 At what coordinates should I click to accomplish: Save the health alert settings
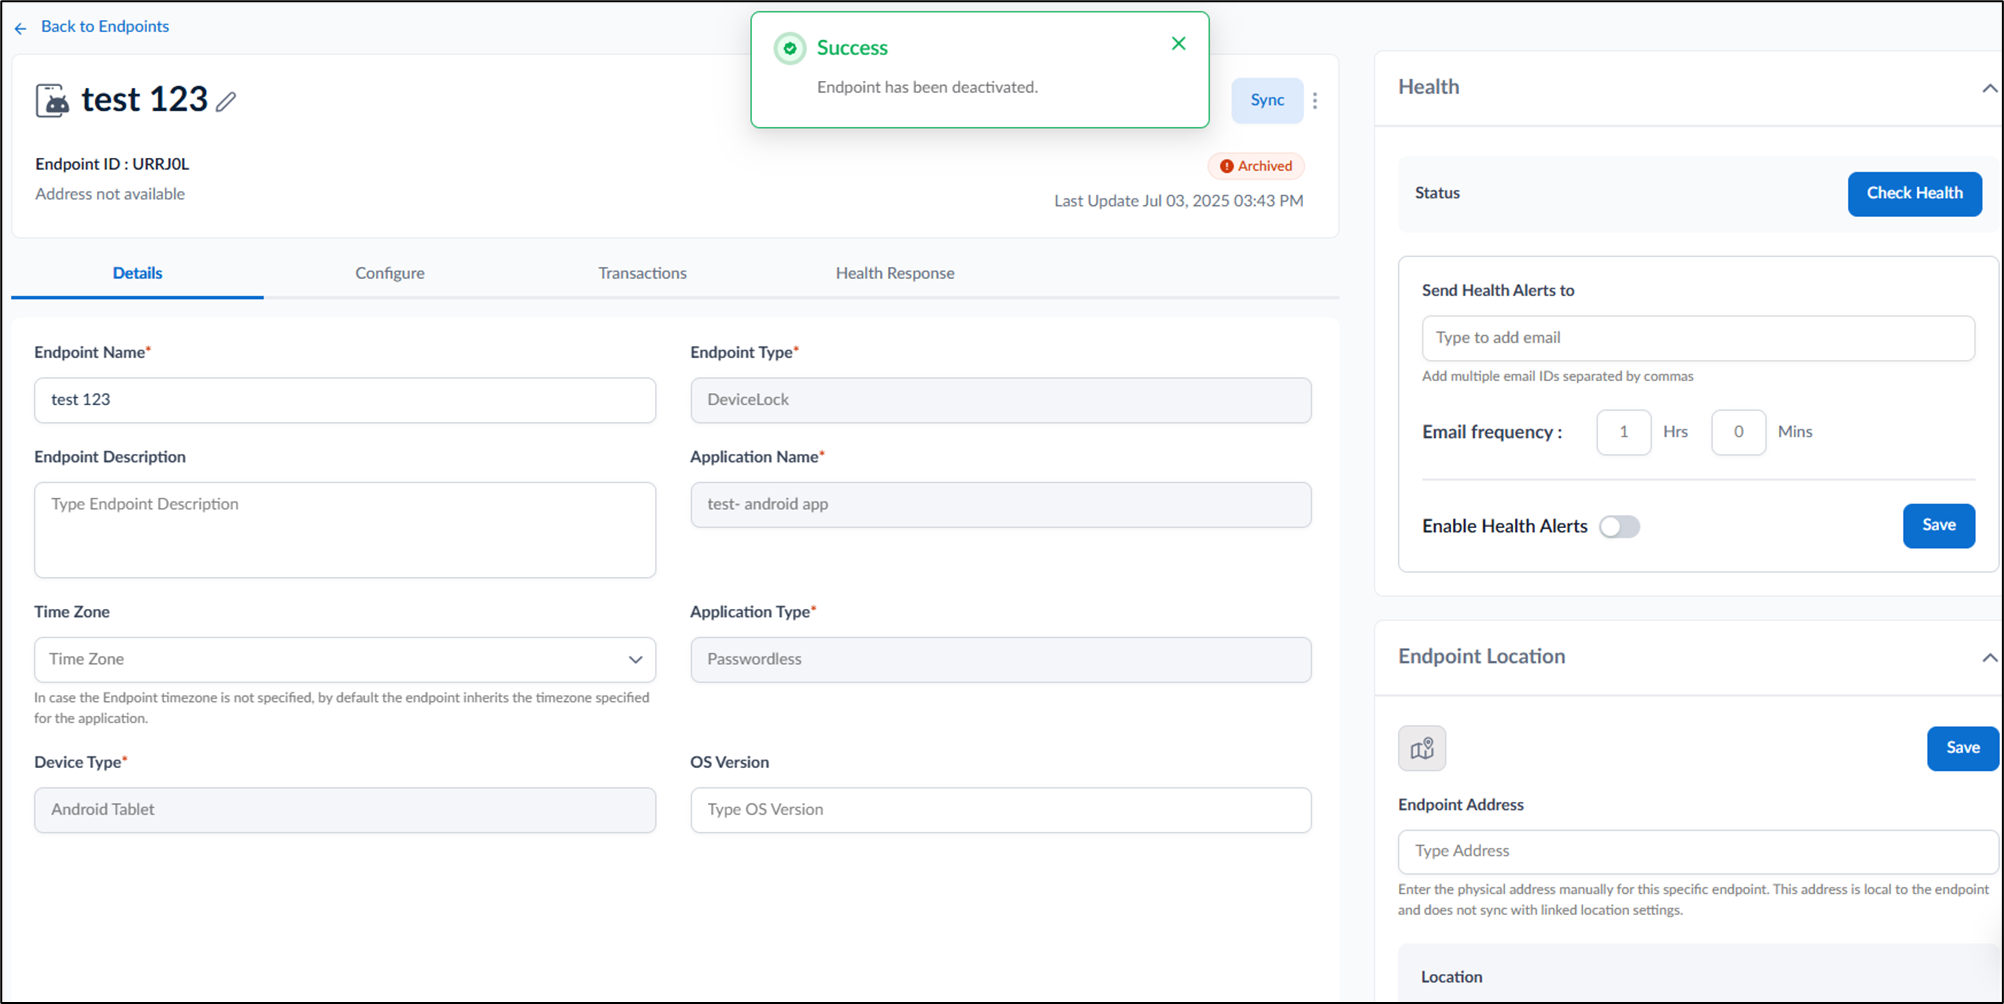coord(1938,525)
